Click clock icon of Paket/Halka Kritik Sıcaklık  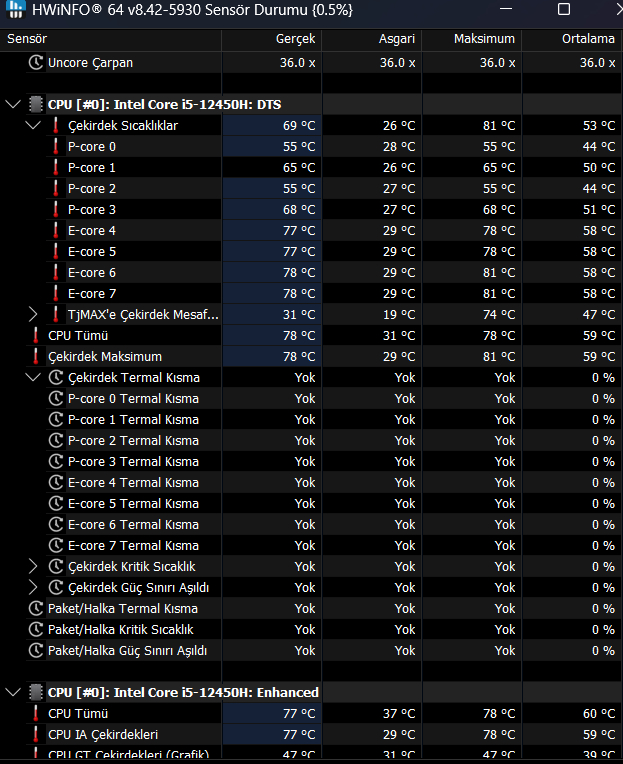(x=36, y=629)
